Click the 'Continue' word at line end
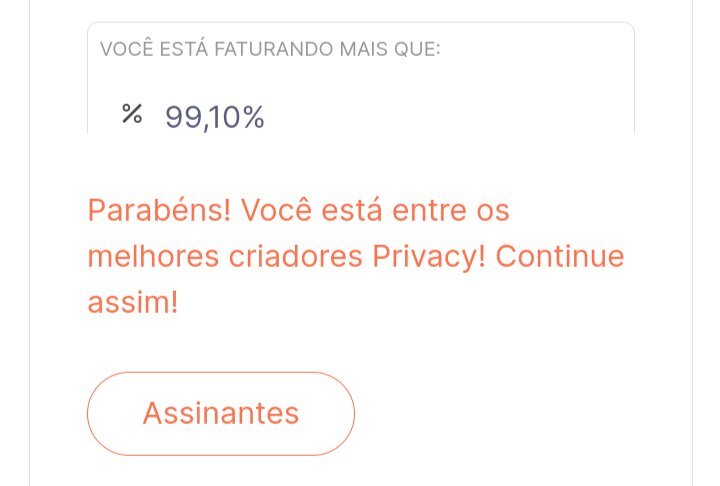This screenshot has height=486, width=720. coord(560,257)
